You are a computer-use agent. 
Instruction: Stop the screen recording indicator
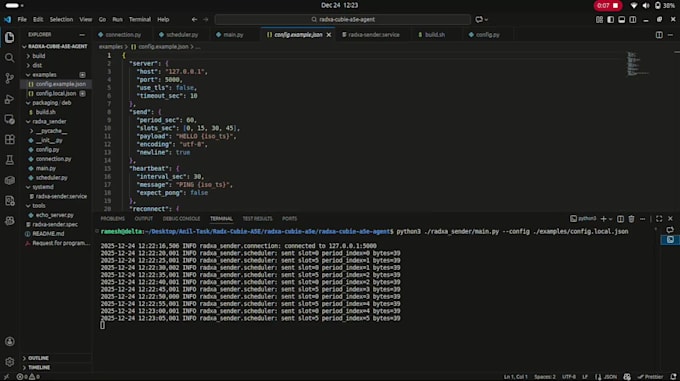coord(608,6)
